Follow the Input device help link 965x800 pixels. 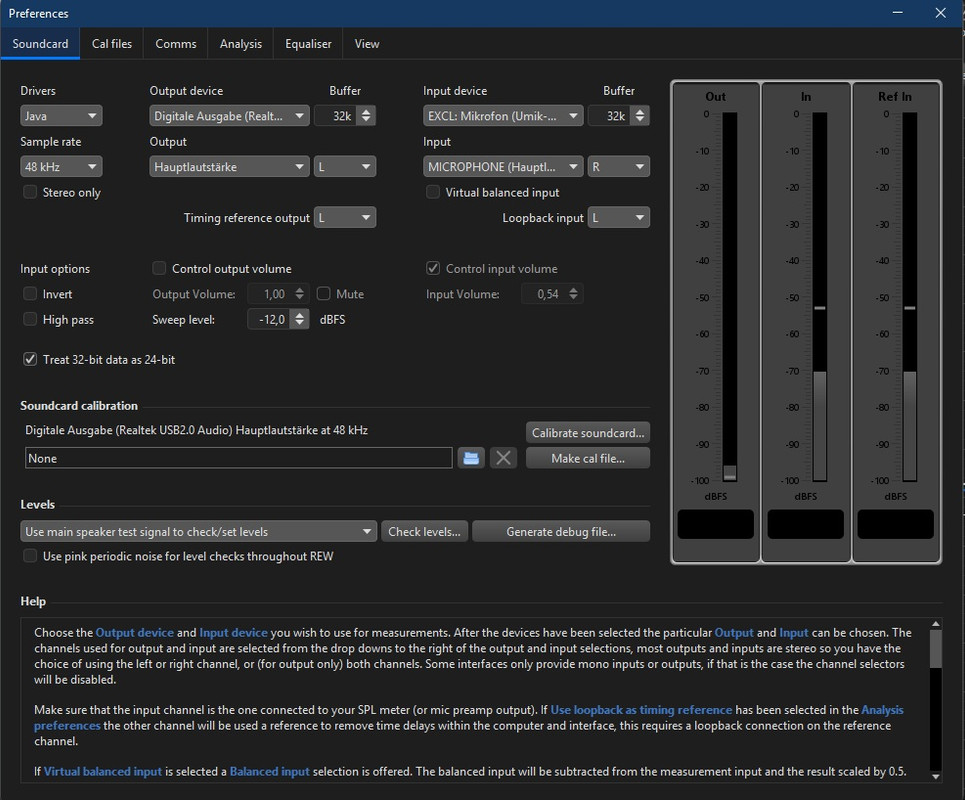[x=233, y=633]
